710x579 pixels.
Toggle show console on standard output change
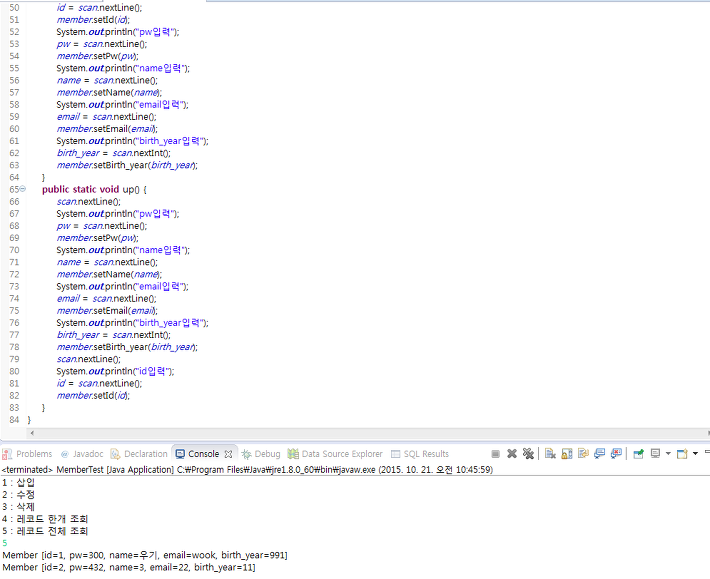pos(600,454)
